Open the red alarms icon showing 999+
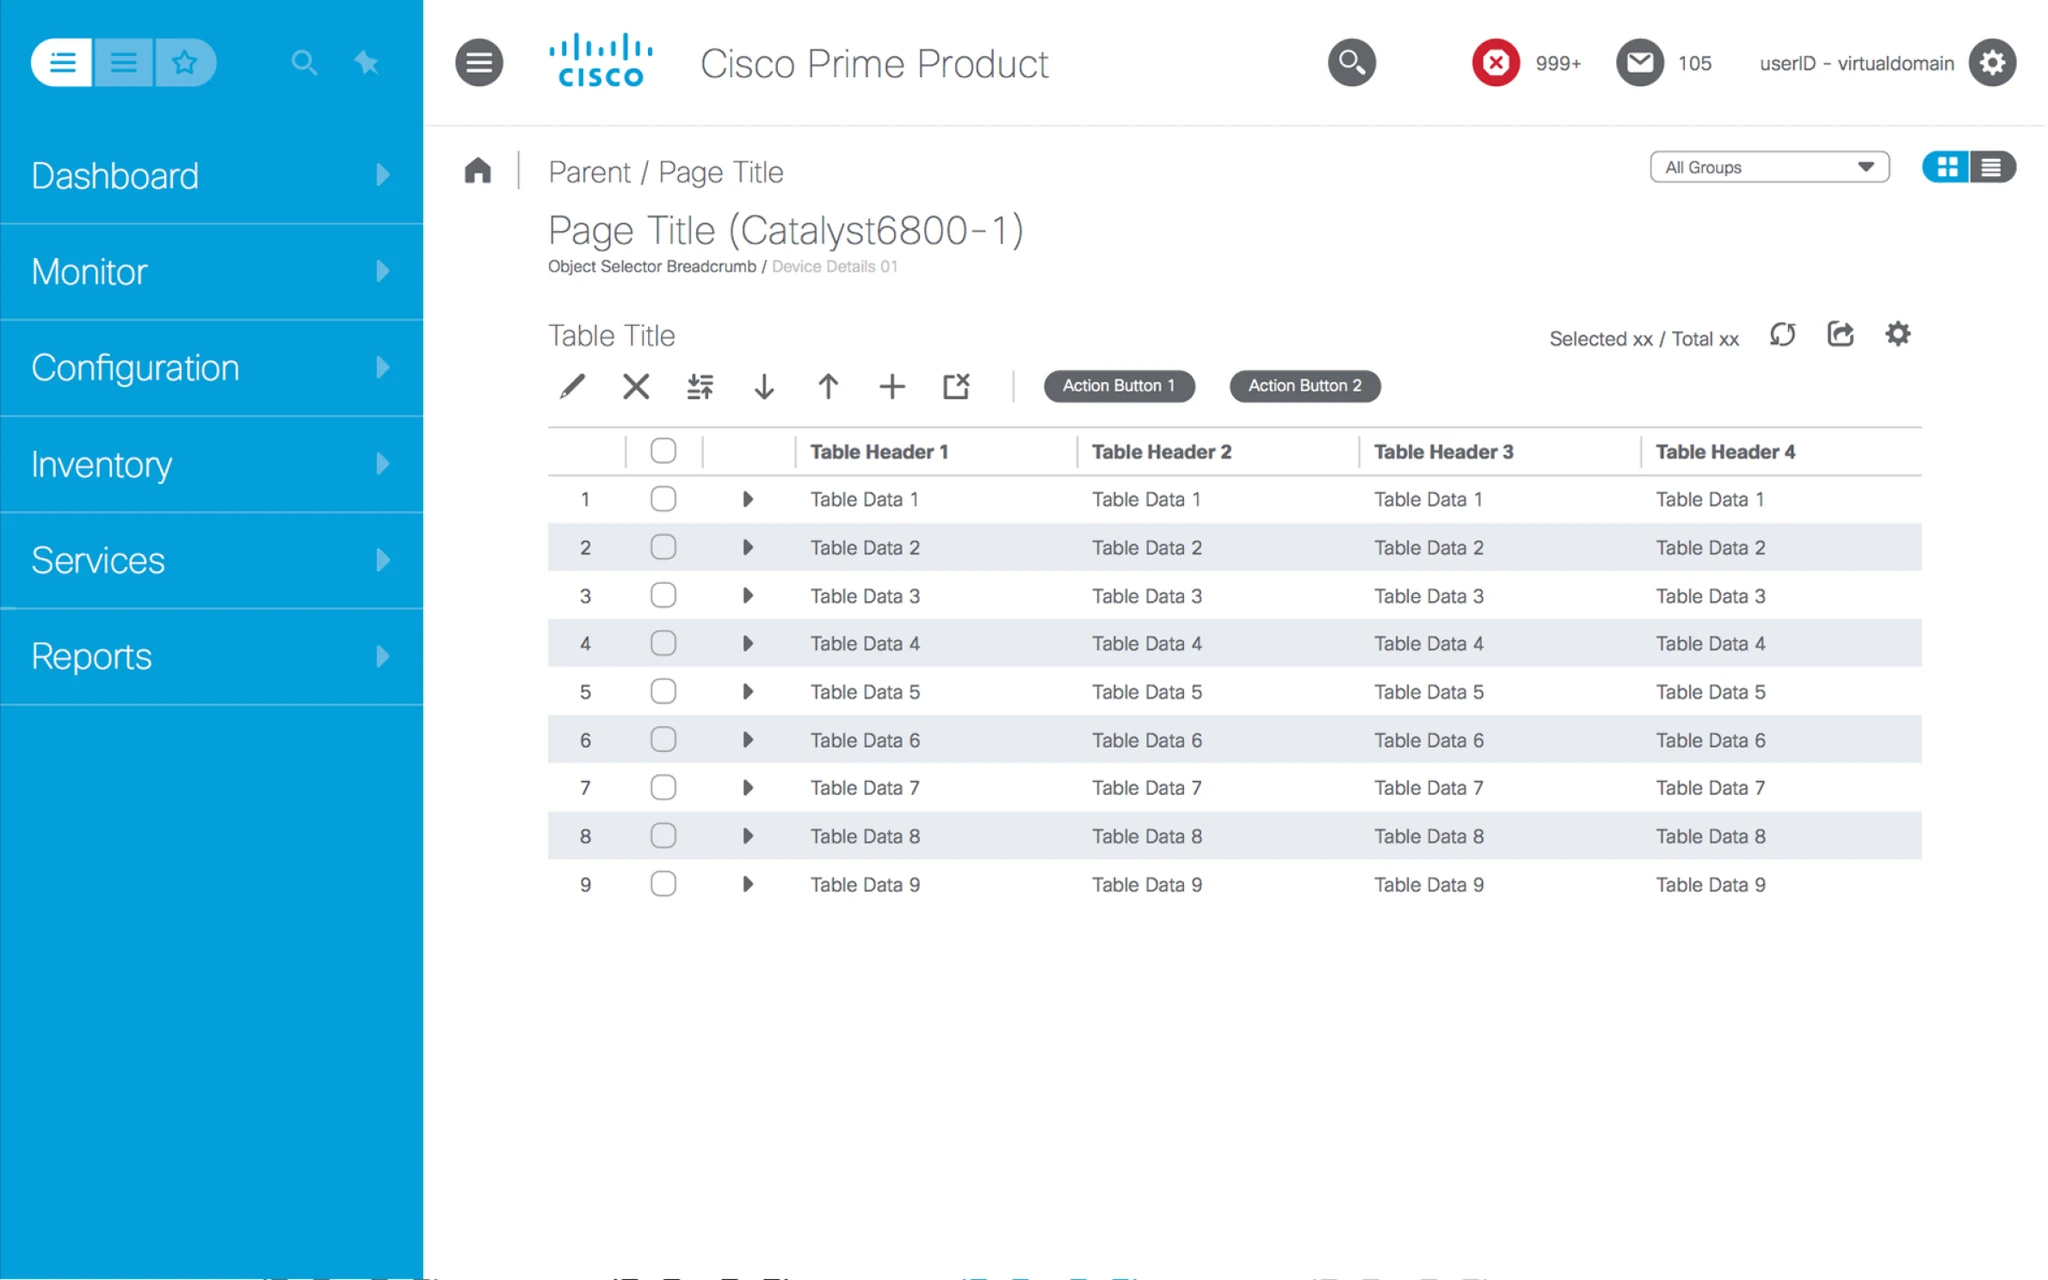This screenshot has width=2048, height=1280. click(x=1496, y=63)
